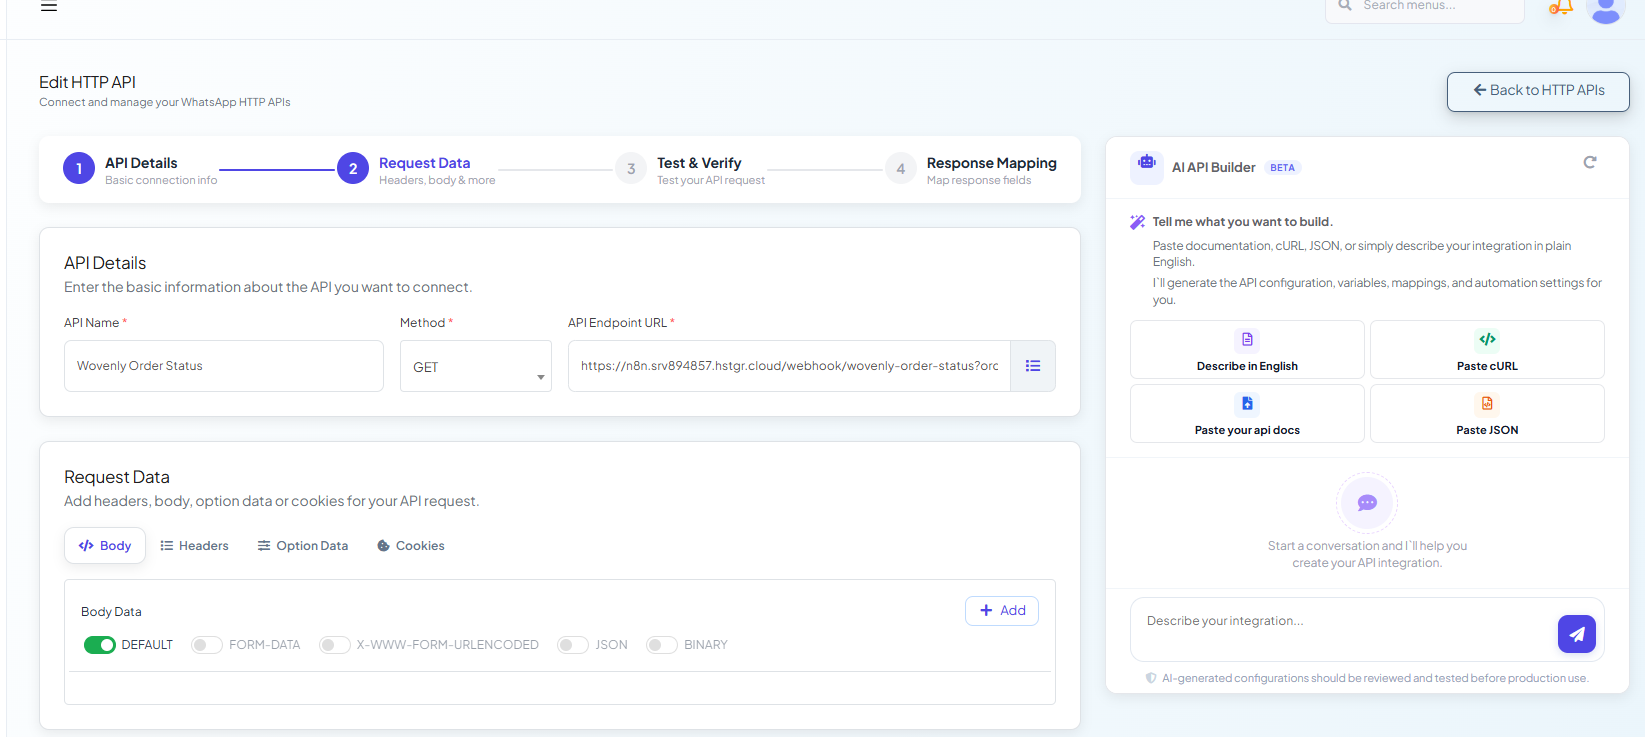1645x737 pixels.
Task: Click the Edit HTTP API heading
Action: point(87,82)
